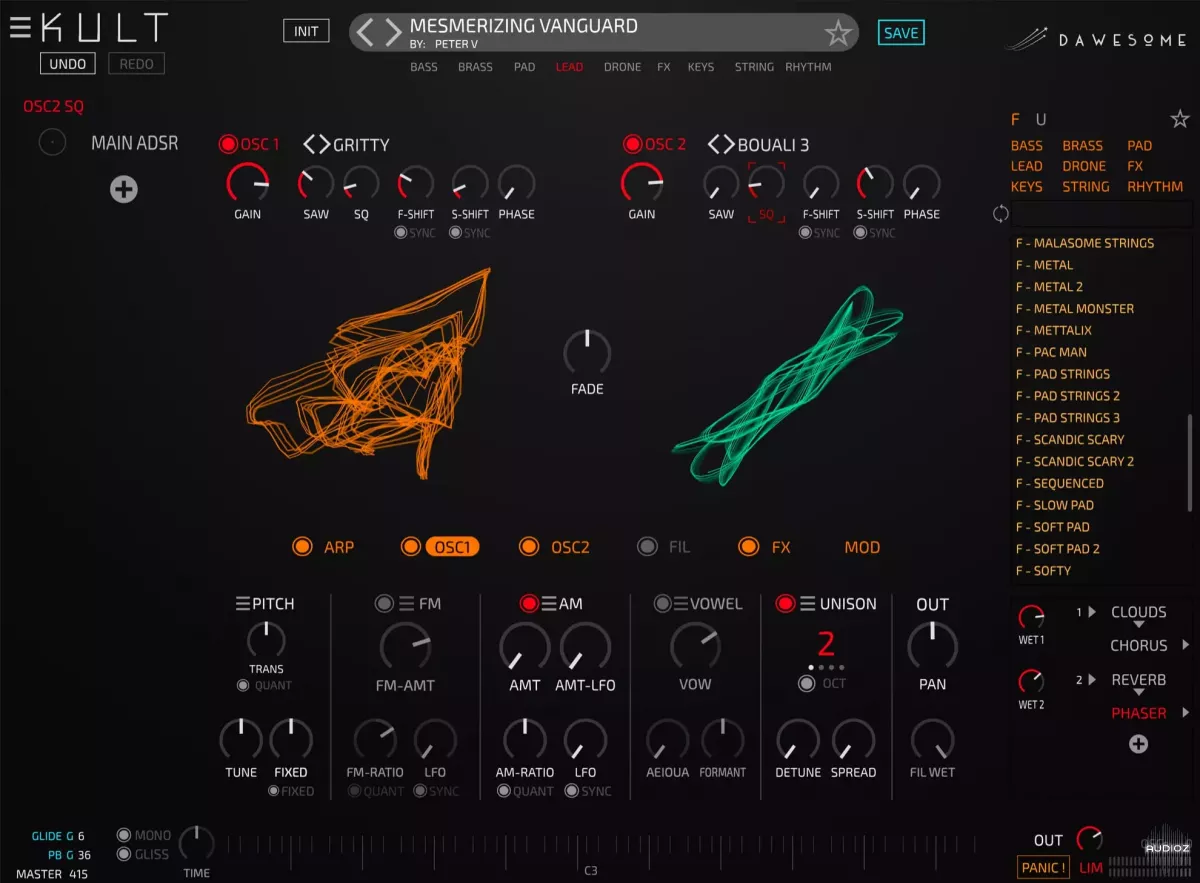This screenshot has width=1200, height=883.
Task: Open the PITCH section menu icon
Action: tap(242, 604)
